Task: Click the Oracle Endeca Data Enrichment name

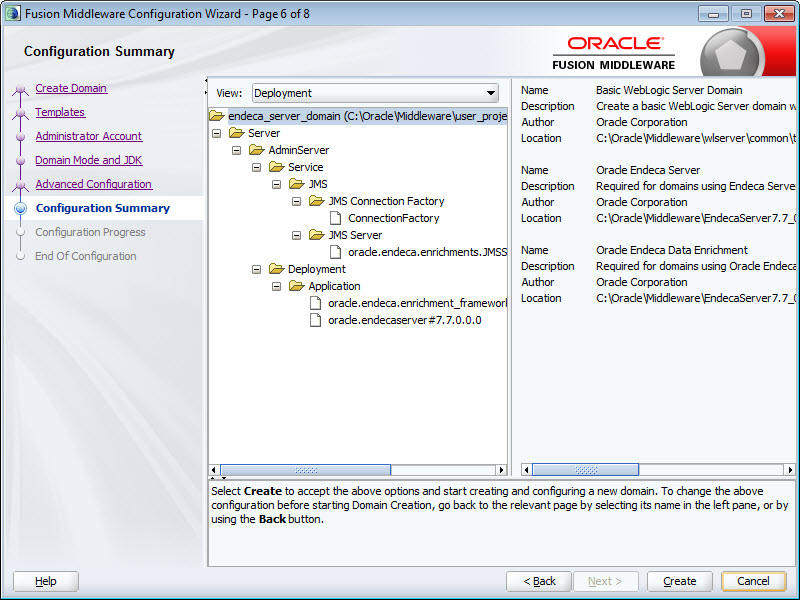Action: pyautogui.click(x=672, y=250)
